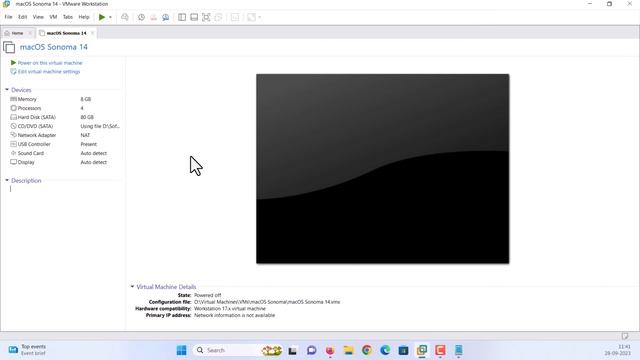The width and height of the screenshot is (640, 360).
Task: Open the red Camtasia taskbar icon
Action: click(x=440, y=350)
